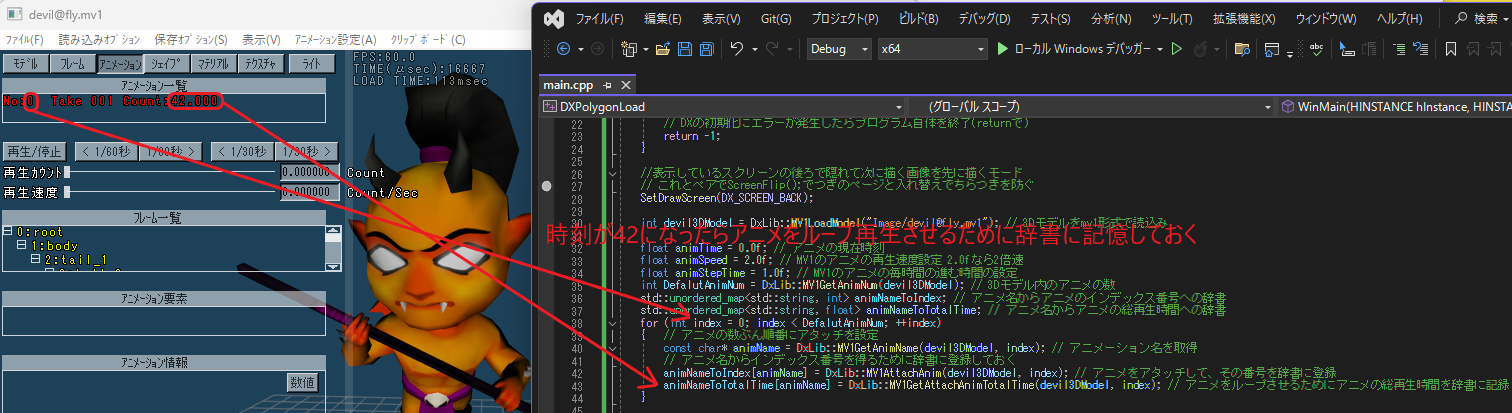Open the x64 platform dropdown

(932, 49)
